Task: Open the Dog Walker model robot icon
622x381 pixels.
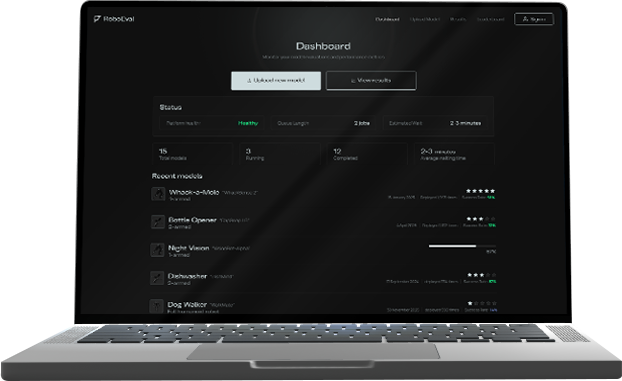Action: pyautogui.click(x=156, y=306)
